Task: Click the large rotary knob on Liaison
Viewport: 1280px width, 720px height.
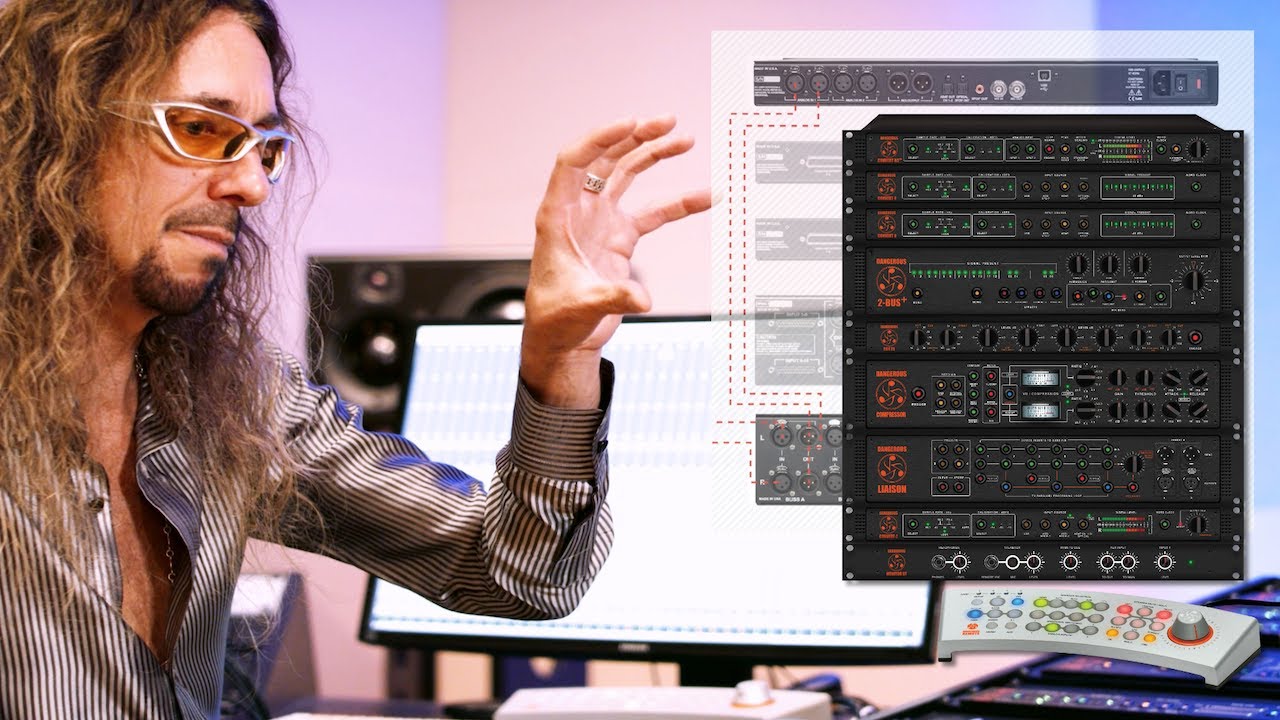Action: tap(1133, 464)
